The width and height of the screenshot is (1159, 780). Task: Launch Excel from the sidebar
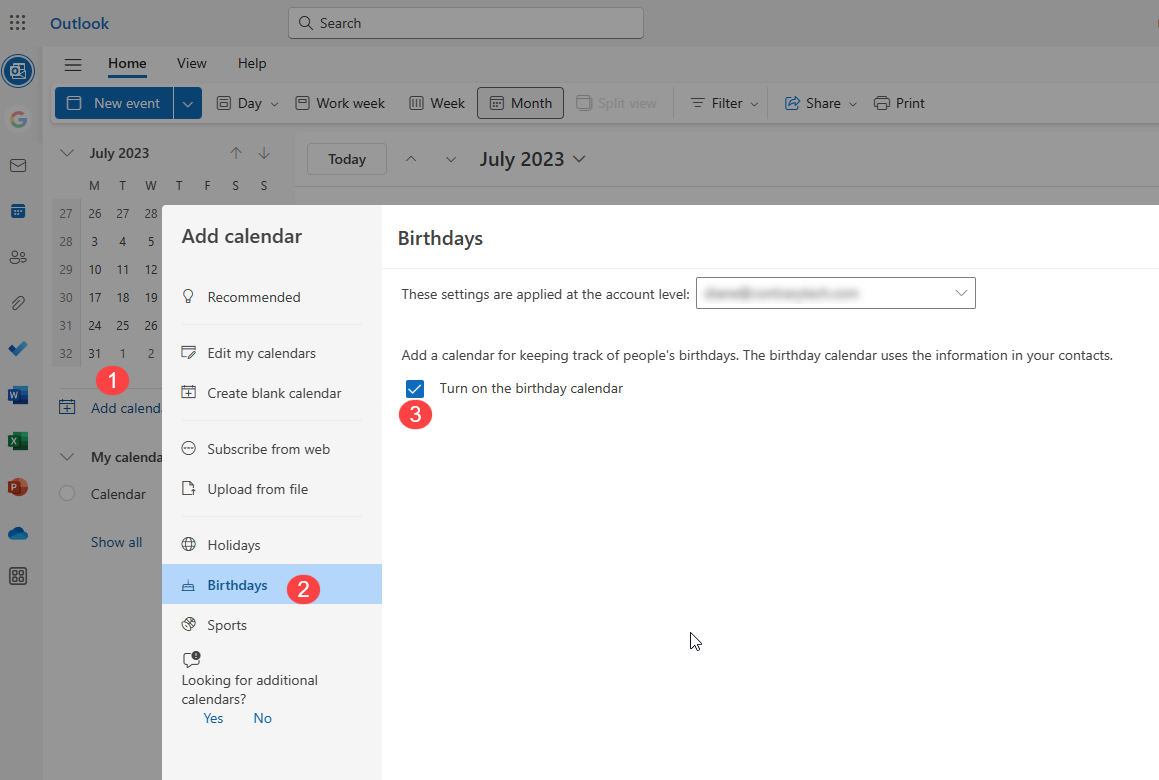(x=18, y=441)
